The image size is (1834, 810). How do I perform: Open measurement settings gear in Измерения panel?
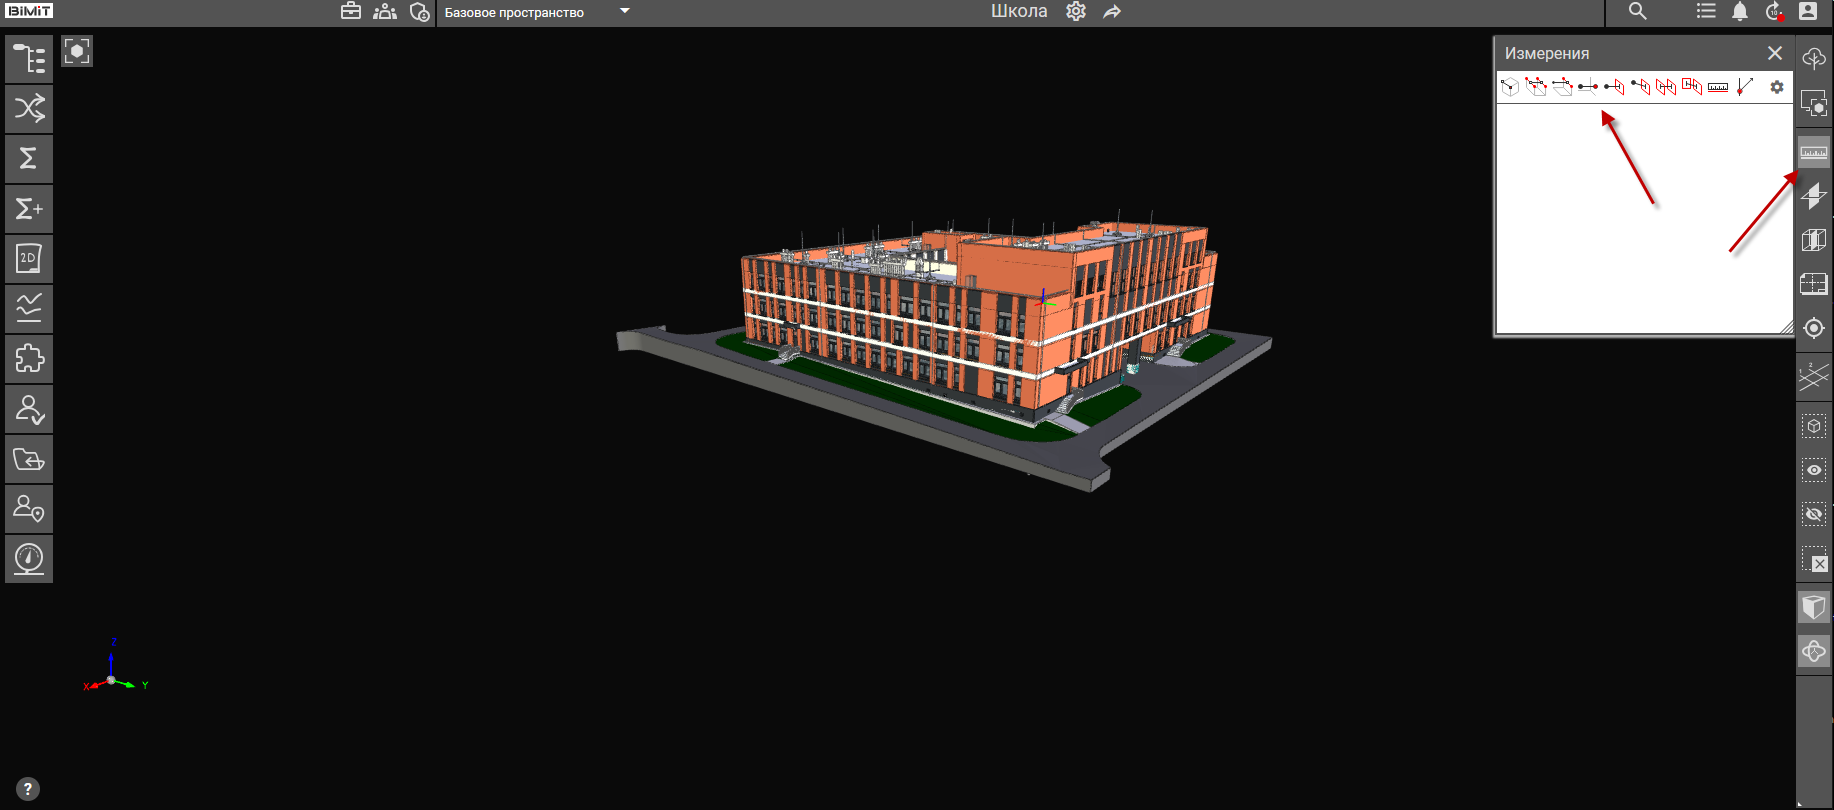coord(1776,87)
